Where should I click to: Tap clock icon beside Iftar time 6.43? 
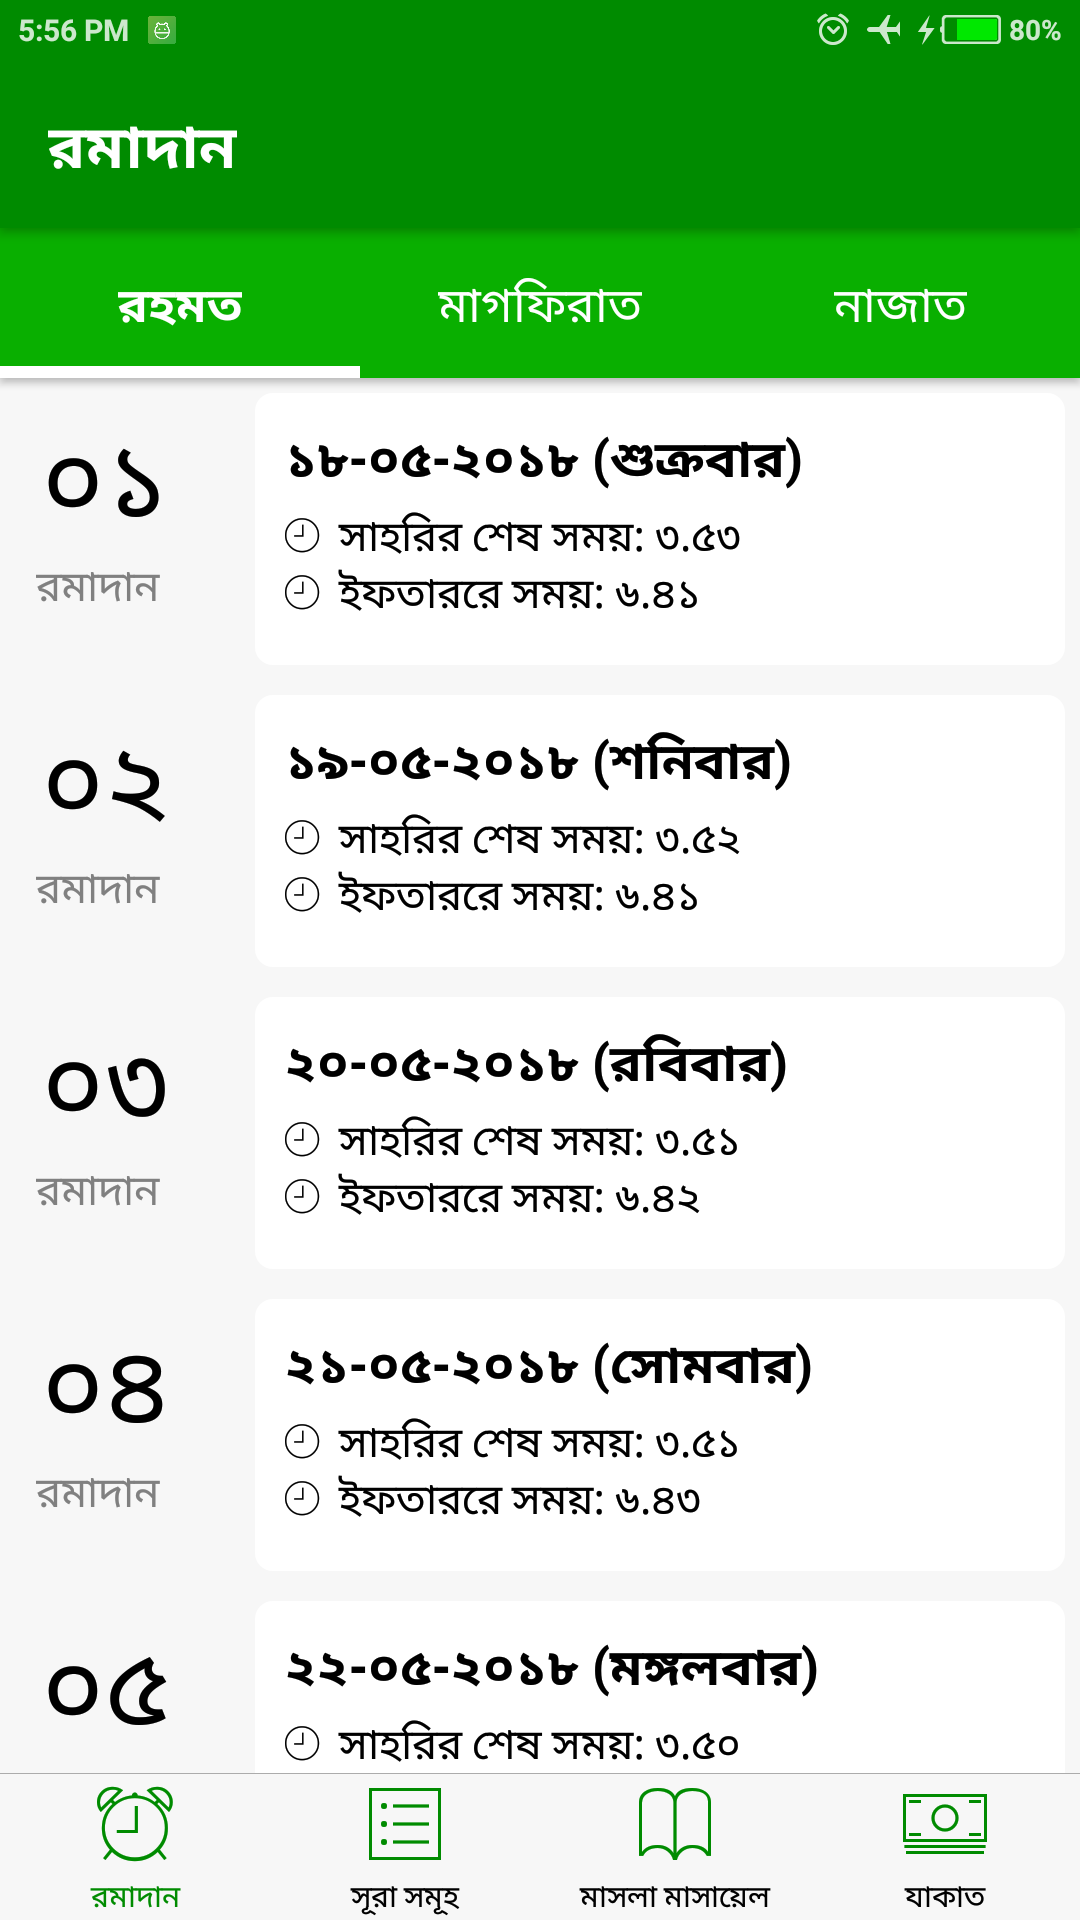(302, 1499)
